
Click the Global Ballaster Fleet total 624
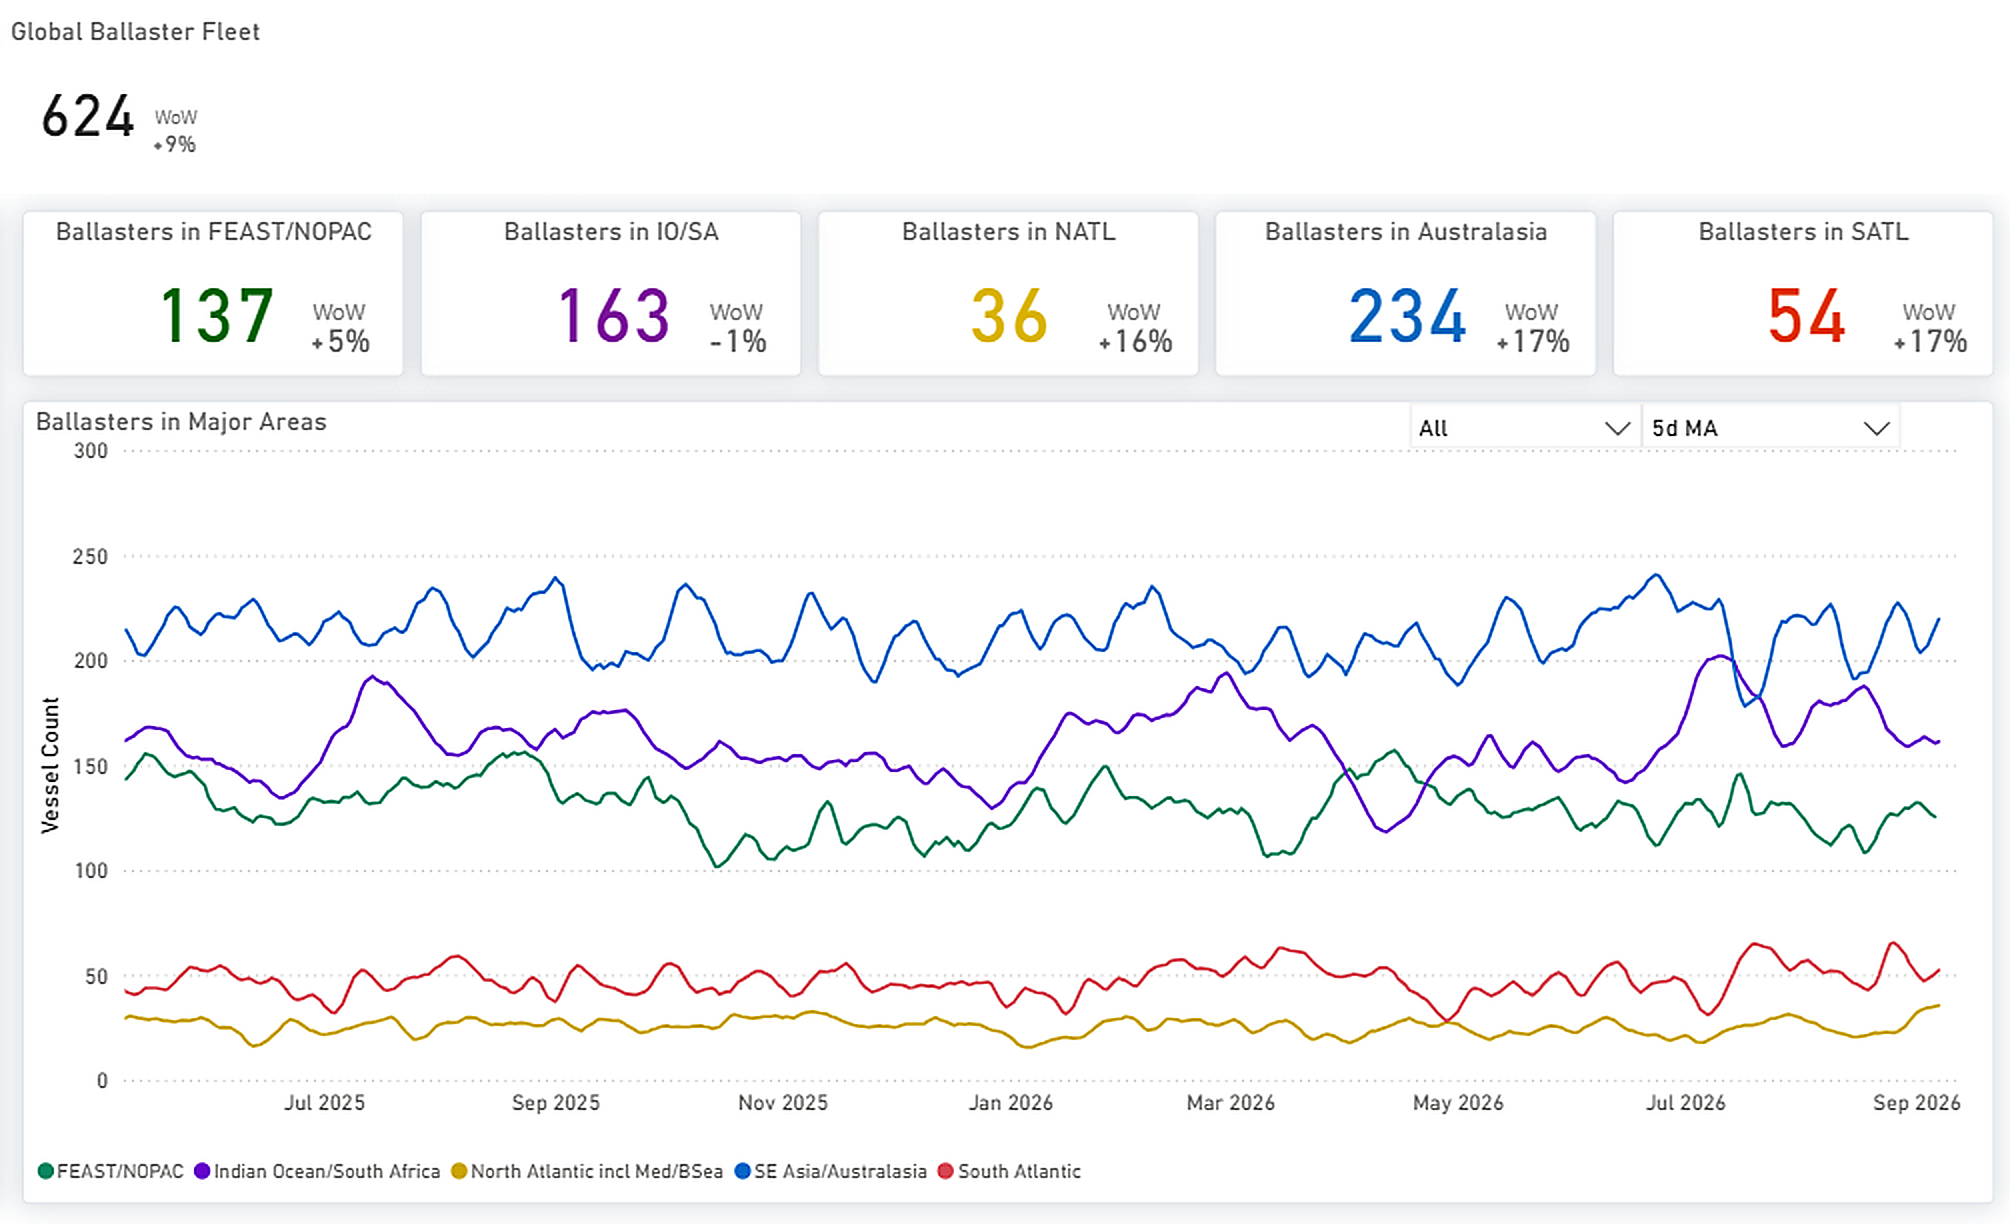(x=88, y=116)
